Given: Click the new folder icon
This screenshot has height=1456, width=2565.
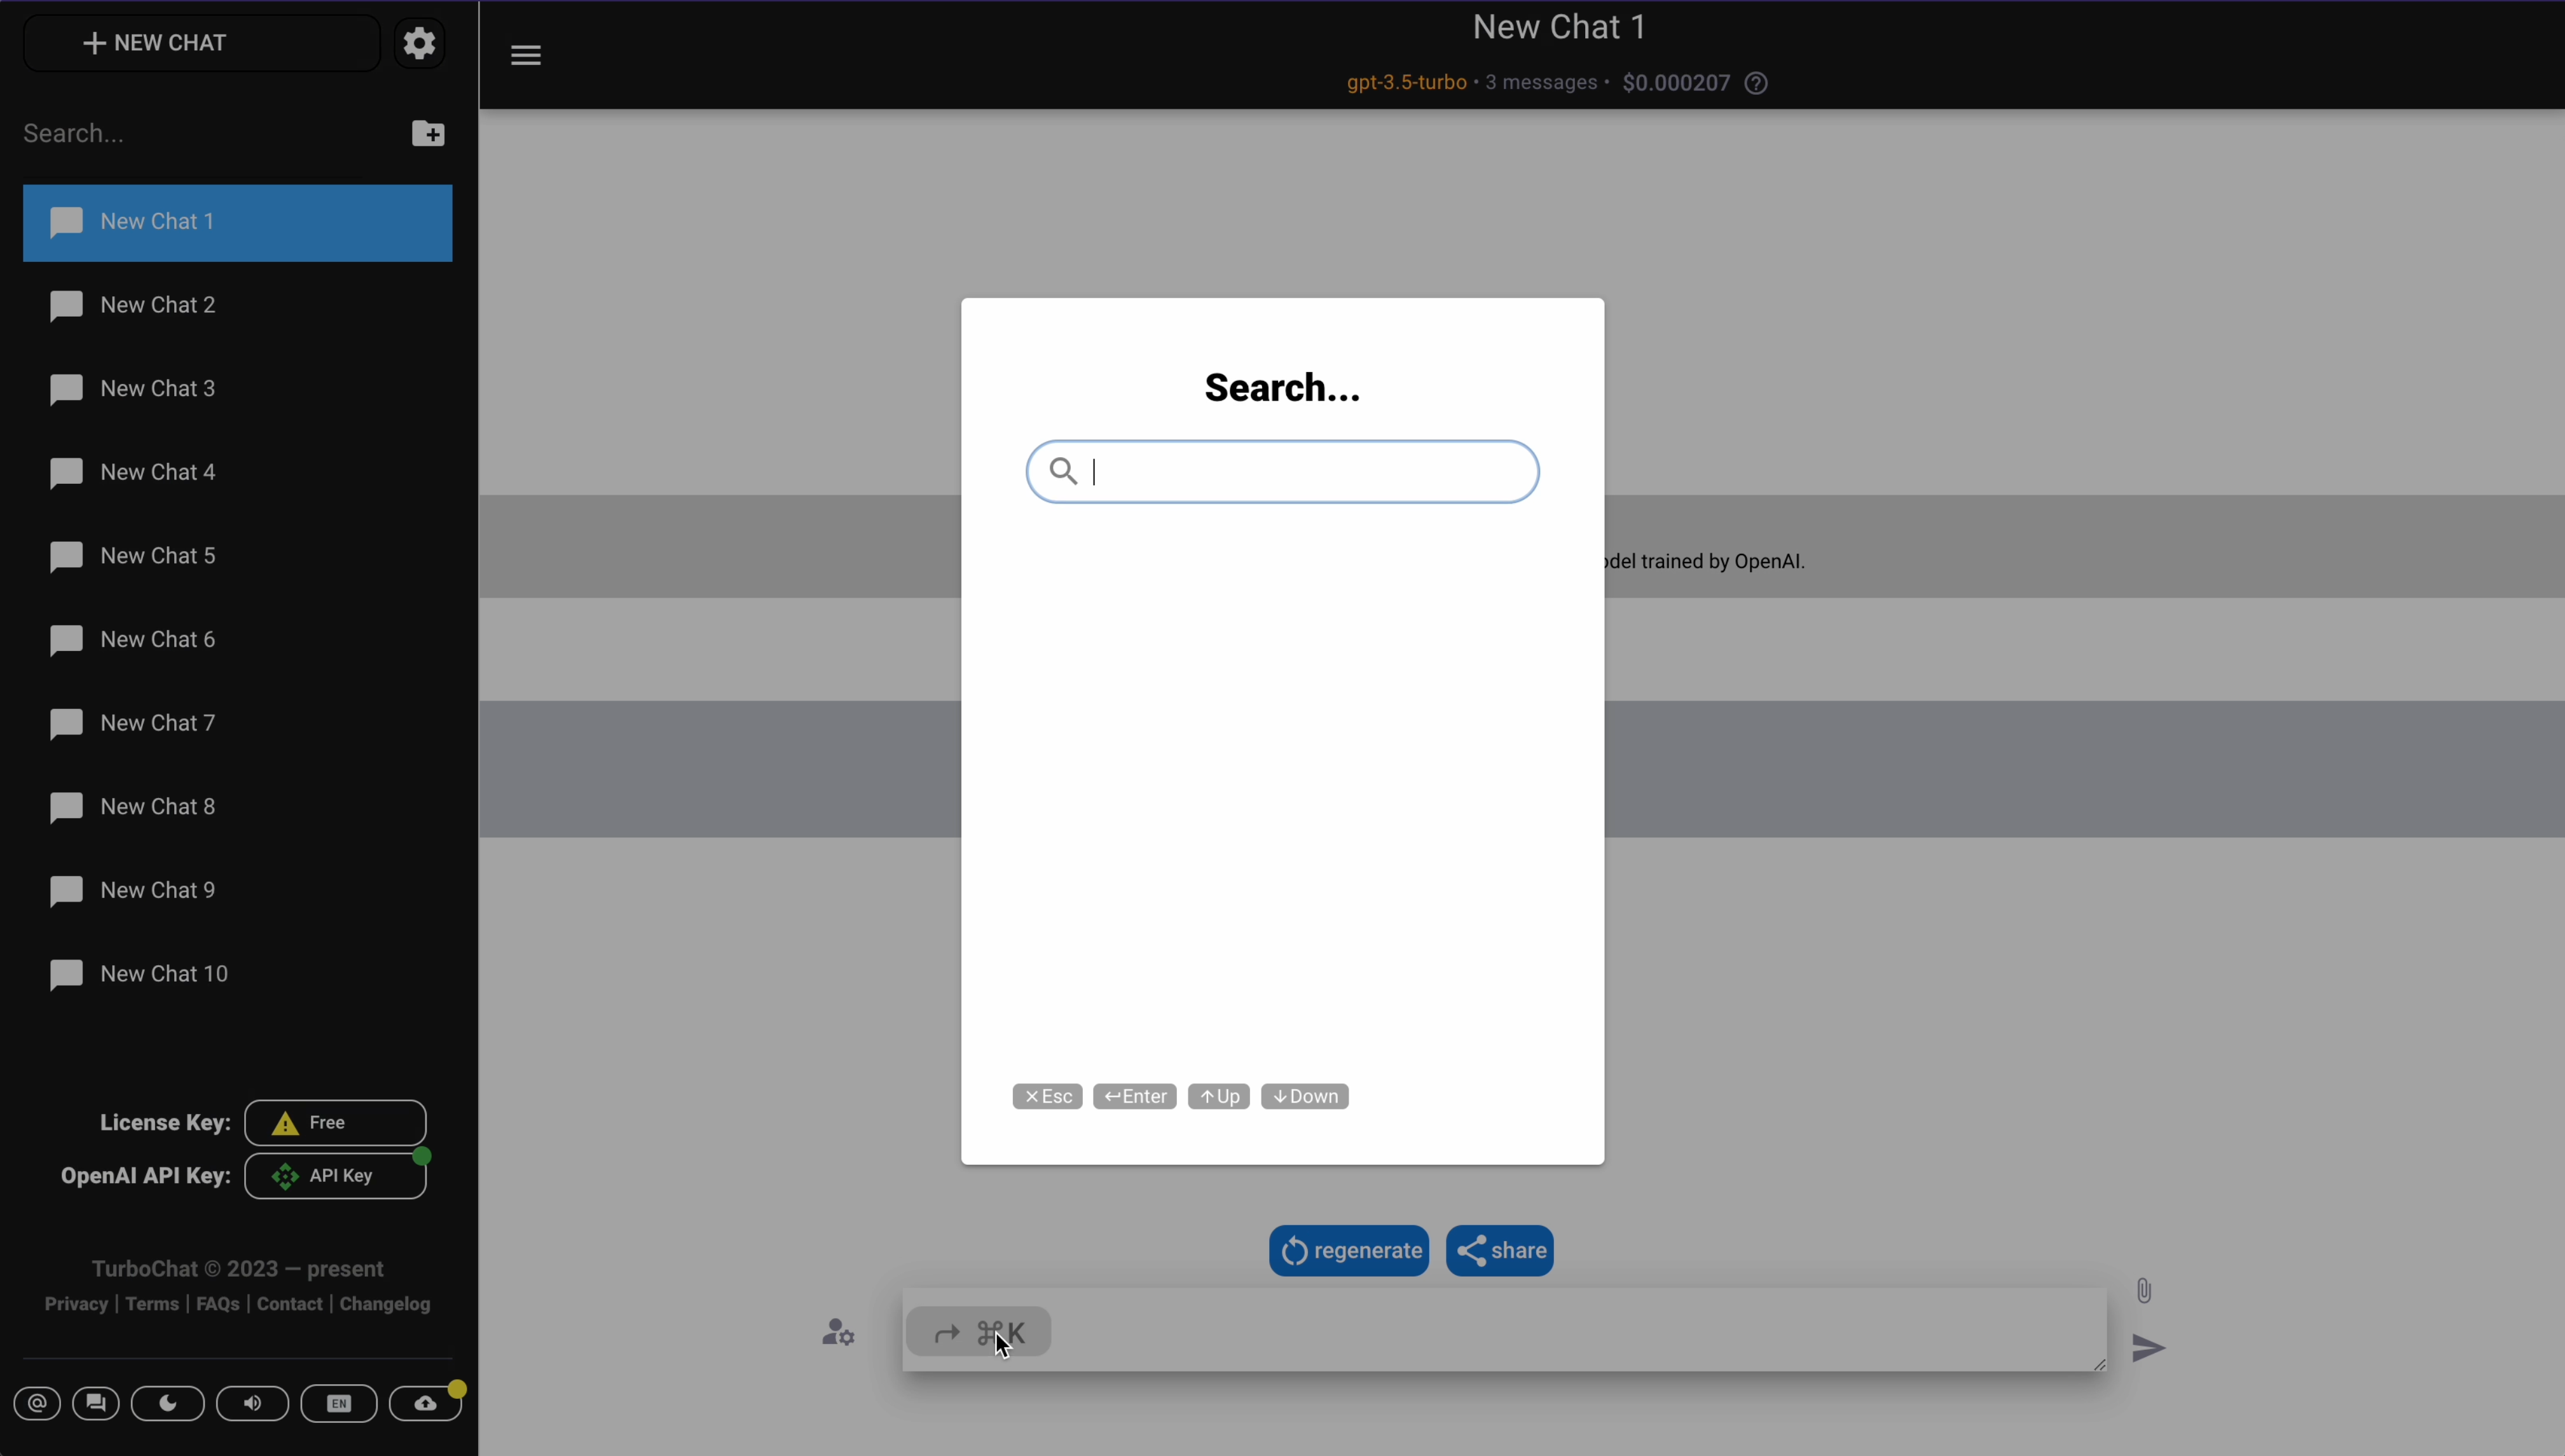Looking at the screenshot, I should click(428, 133).
